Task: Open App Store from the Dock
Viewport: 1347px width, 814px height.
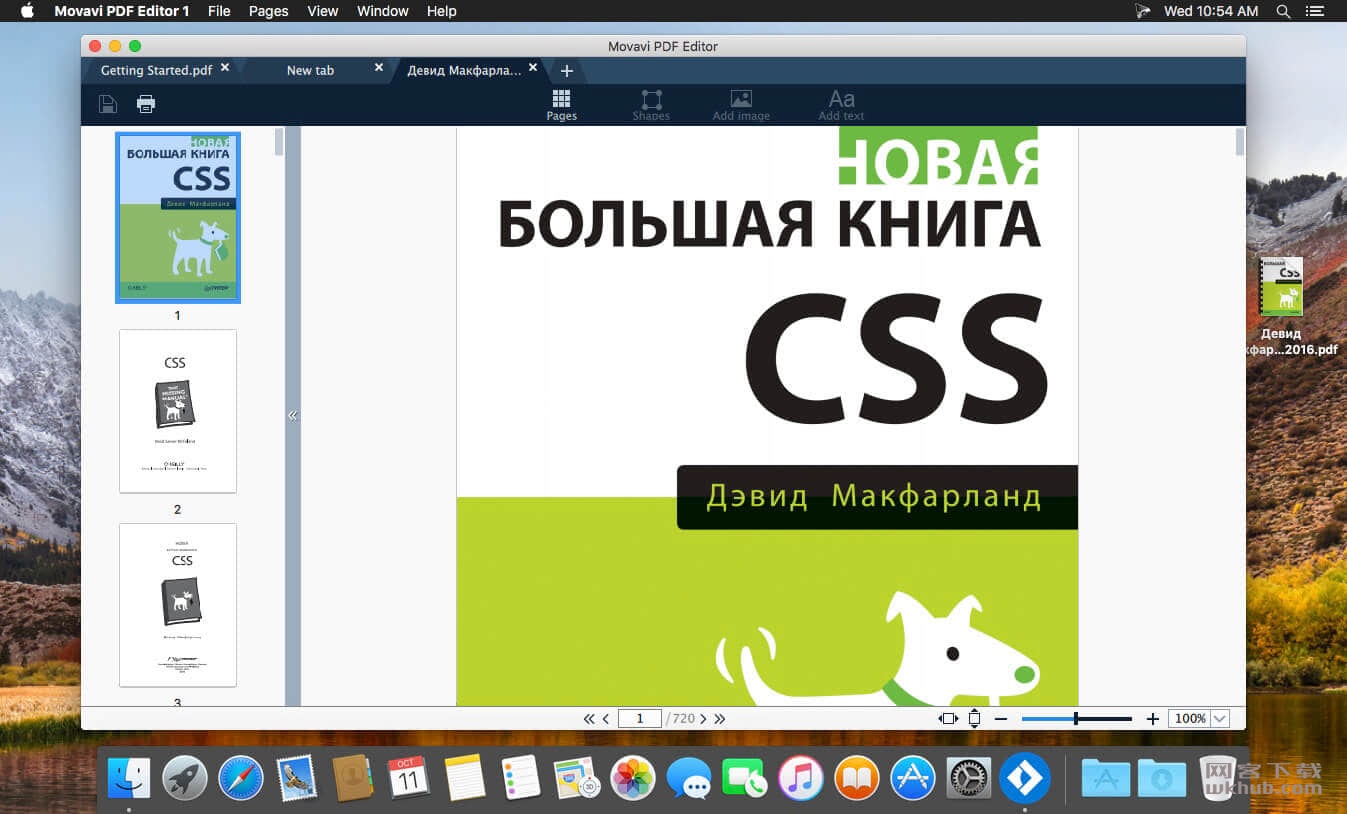Action: [912, 778]
